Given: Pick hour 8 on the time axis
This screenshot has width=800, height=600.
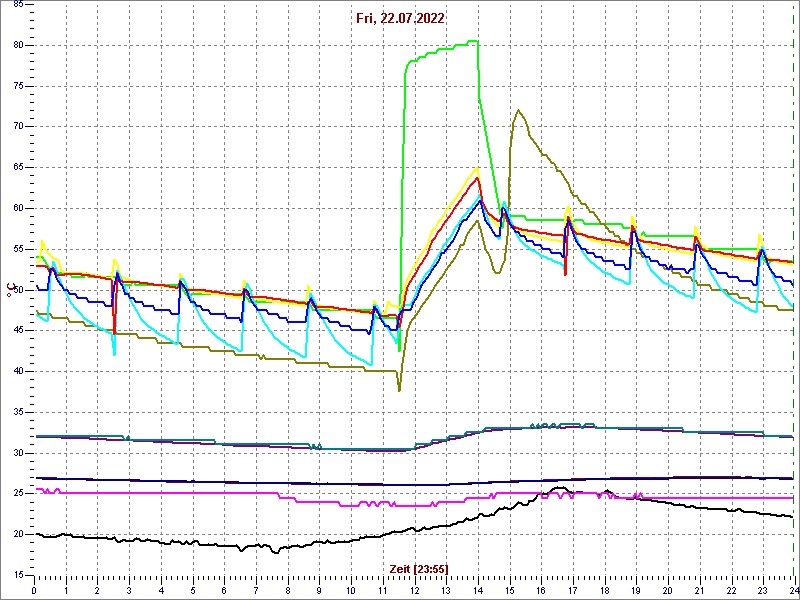Looking at the screenshot, I should point(288,591).
